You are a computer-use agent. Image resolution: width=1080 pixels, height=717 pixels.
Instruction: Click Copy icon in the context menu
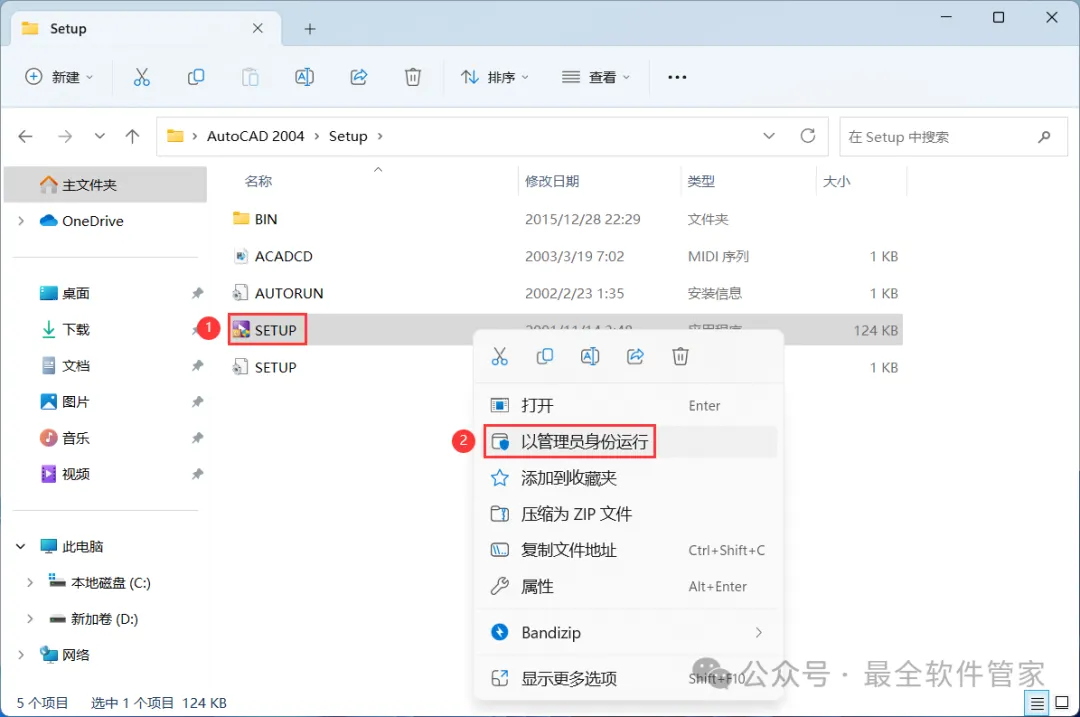point(545,356)
